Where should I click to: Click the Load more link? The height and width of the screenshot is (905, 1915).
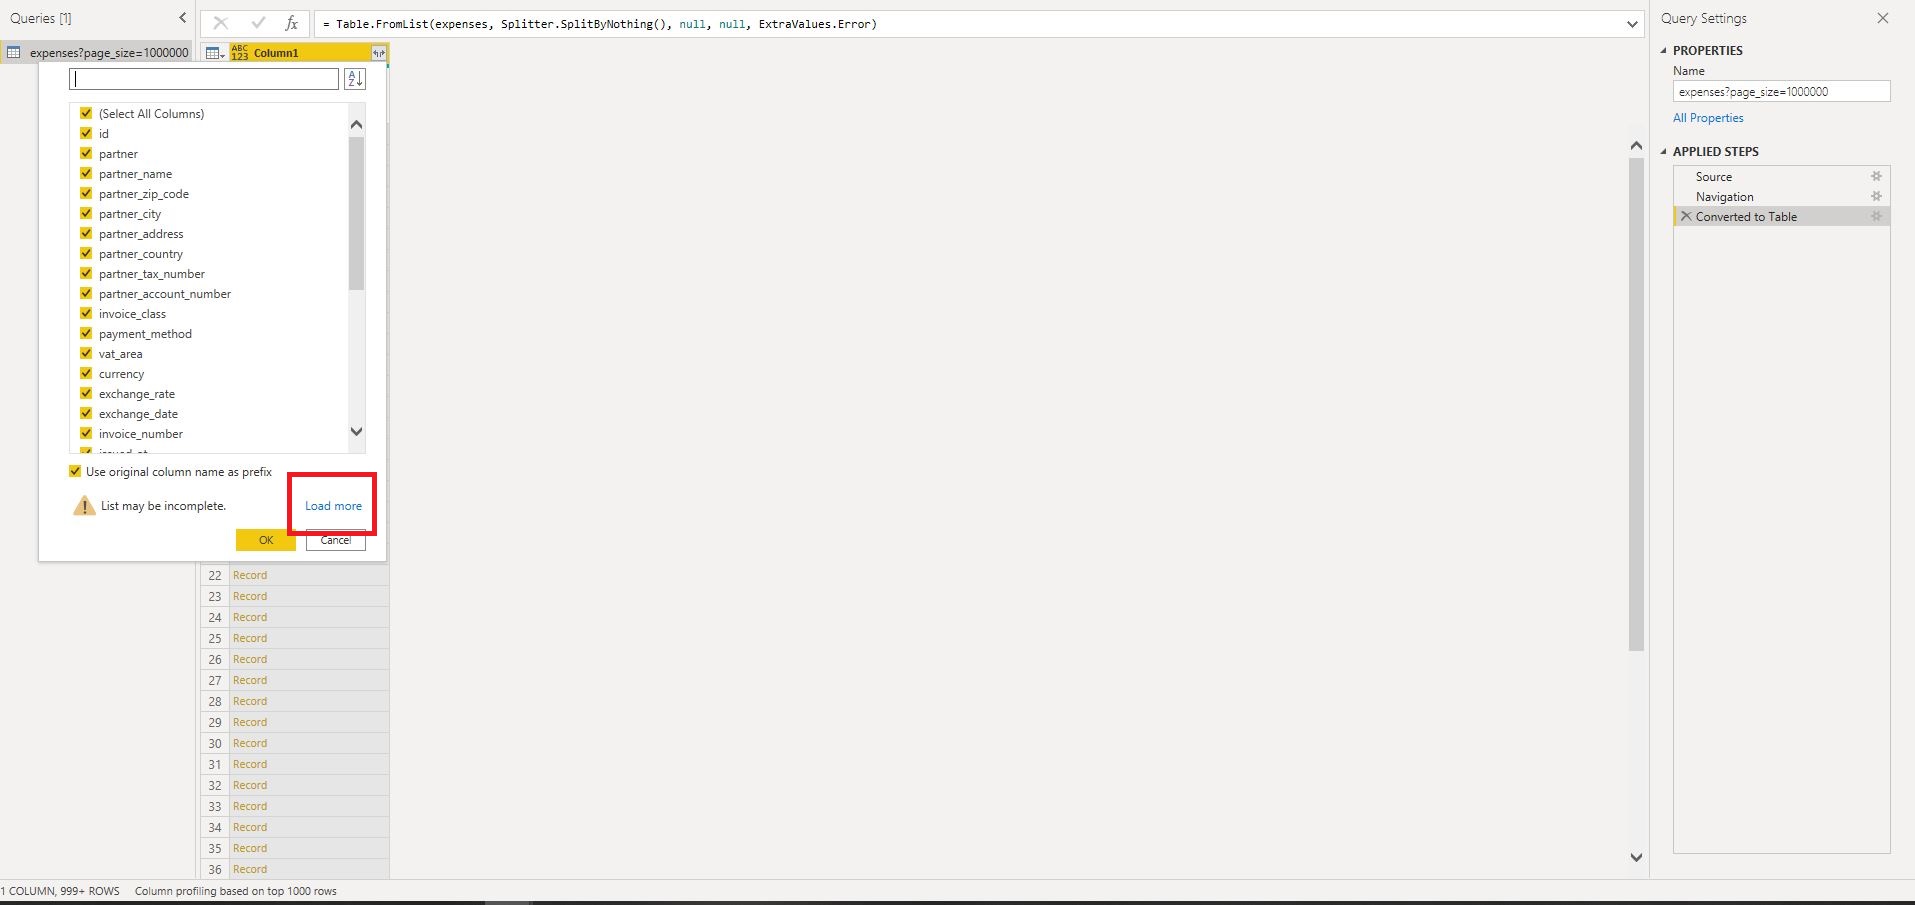[333, 506]
